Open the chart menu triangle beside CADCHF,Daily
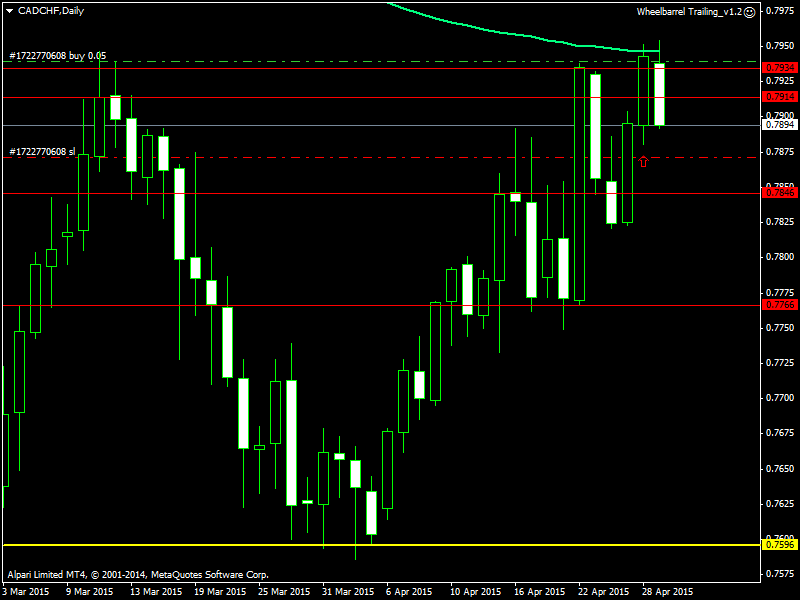 point(9,11)
